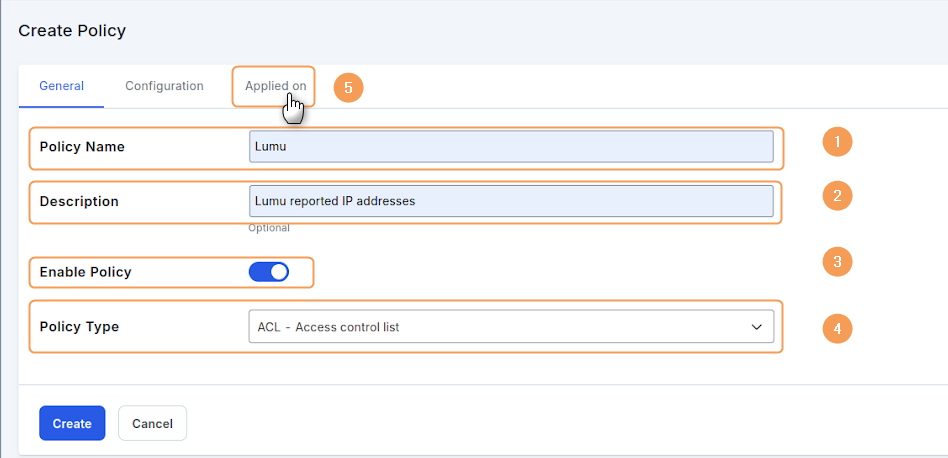
Task: Click the Policy Type label
Action: [x=79, y=327]
